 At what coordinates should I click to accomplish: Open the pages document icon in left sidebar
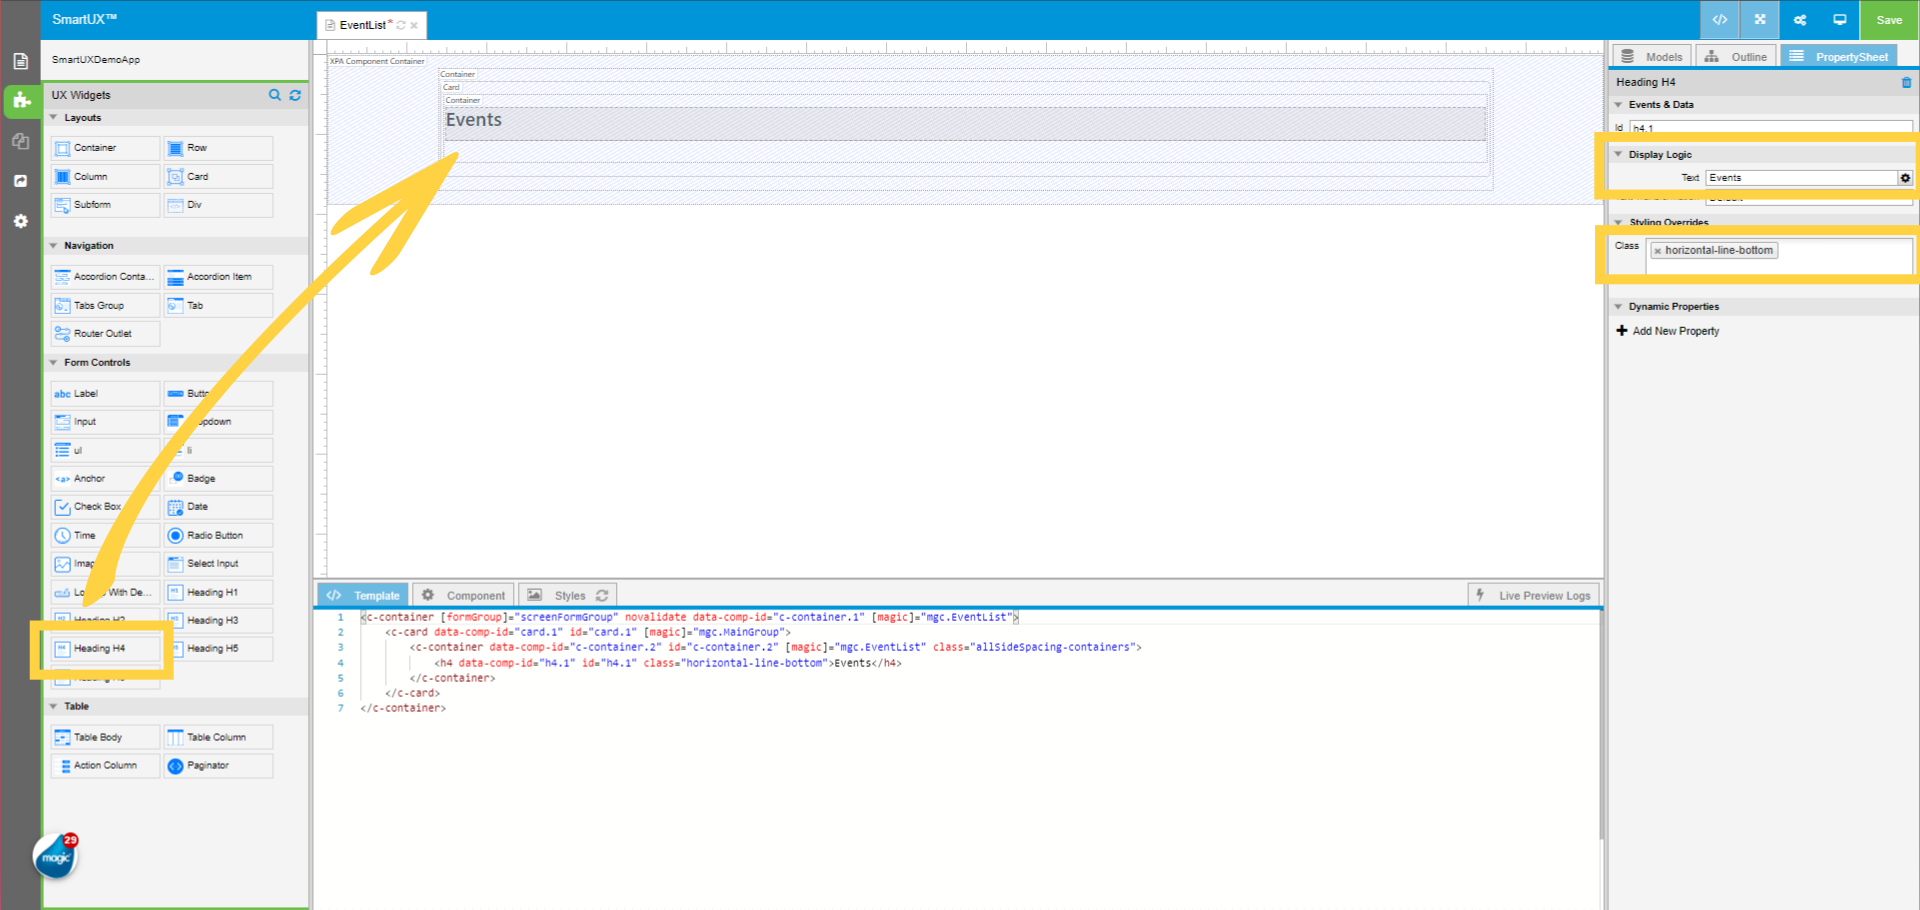(20, 61)
